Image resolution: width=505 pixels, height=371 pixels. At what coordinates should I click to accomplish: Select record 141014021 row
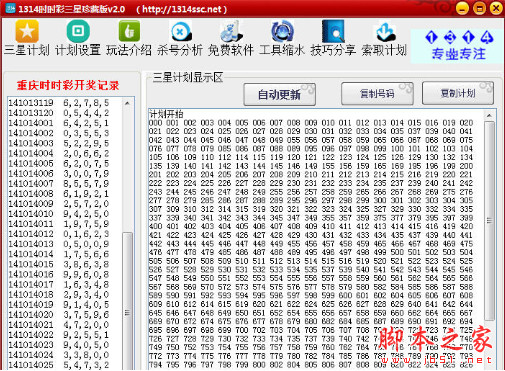click(x=59, y=324)
